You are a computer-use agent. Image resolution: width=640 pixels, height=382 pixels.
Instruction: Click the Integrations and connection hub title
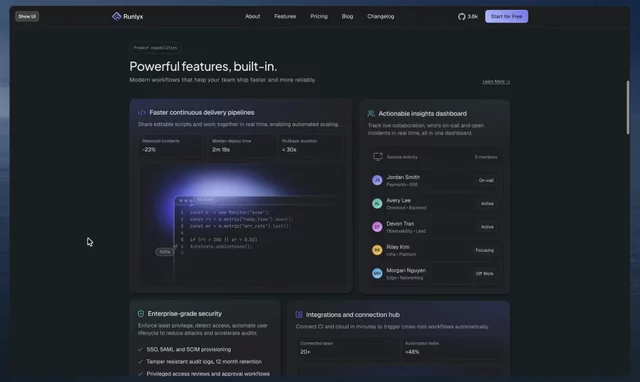click(353, 315)
